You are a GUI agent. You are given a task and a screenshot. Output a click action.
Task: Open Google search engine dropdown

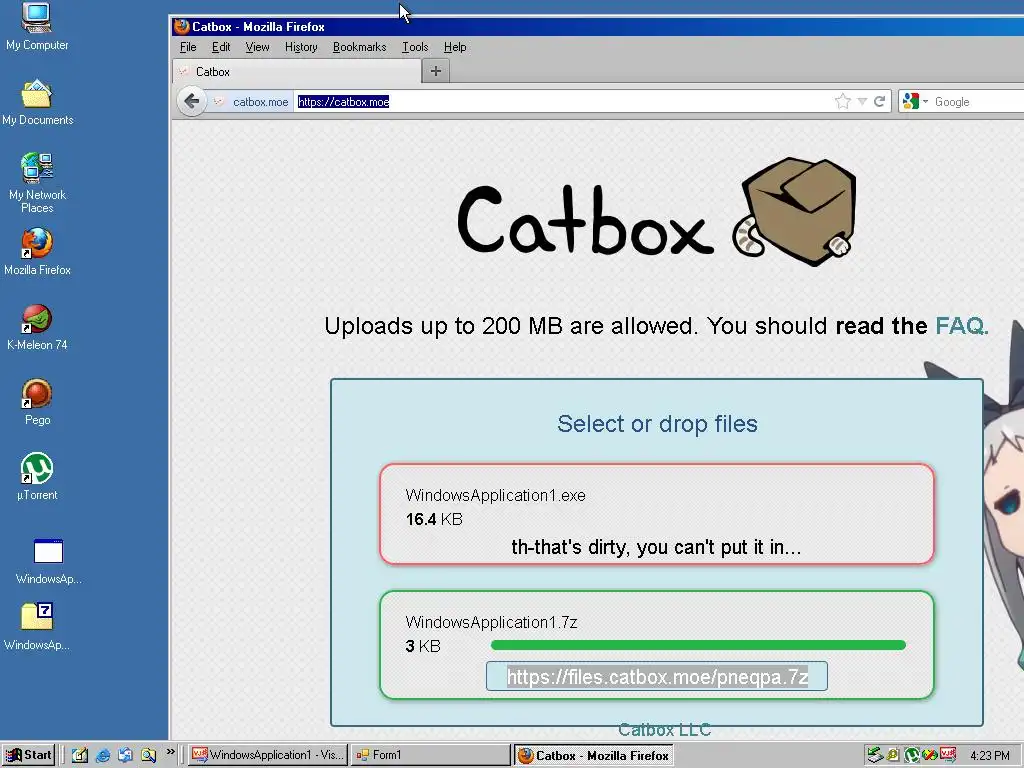[x=915, y=101]
